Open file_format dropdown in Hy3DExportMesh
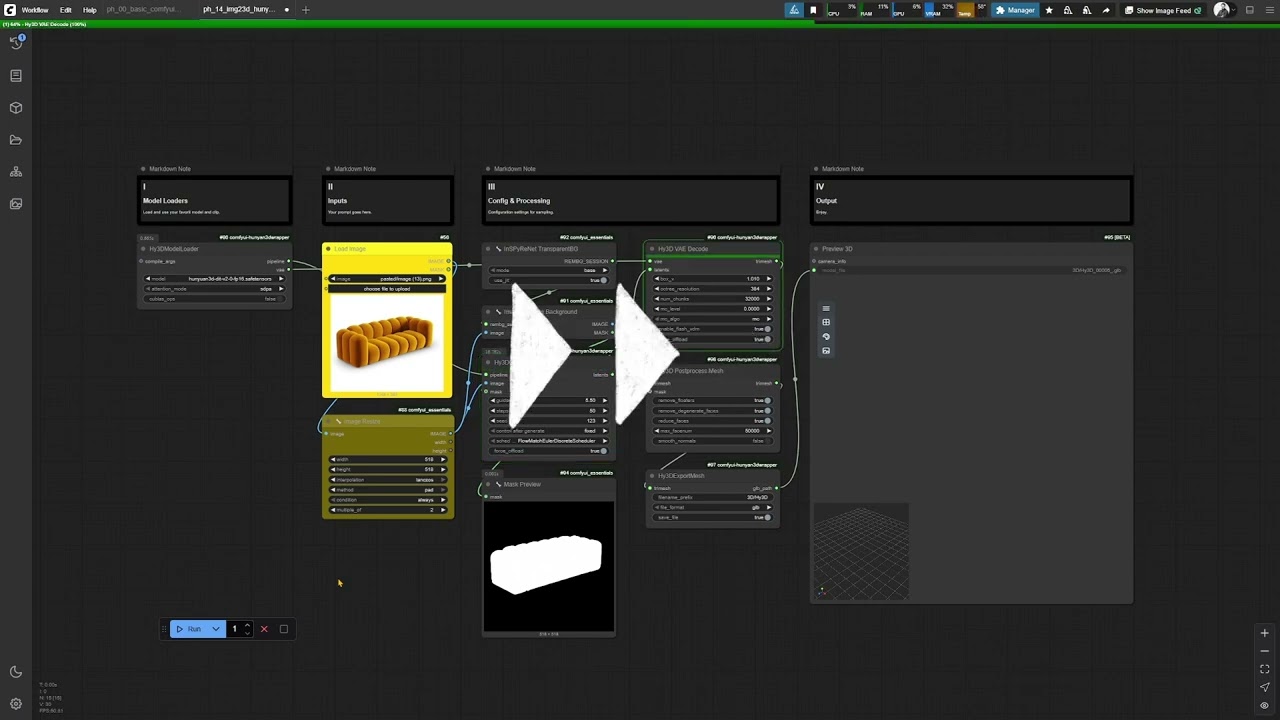This screenshot has width=1280, height=720. point(713,507)
